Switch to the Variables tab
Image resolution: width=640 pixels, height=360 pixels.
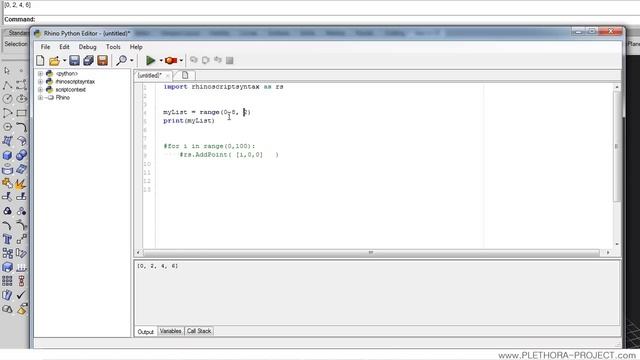170,331
